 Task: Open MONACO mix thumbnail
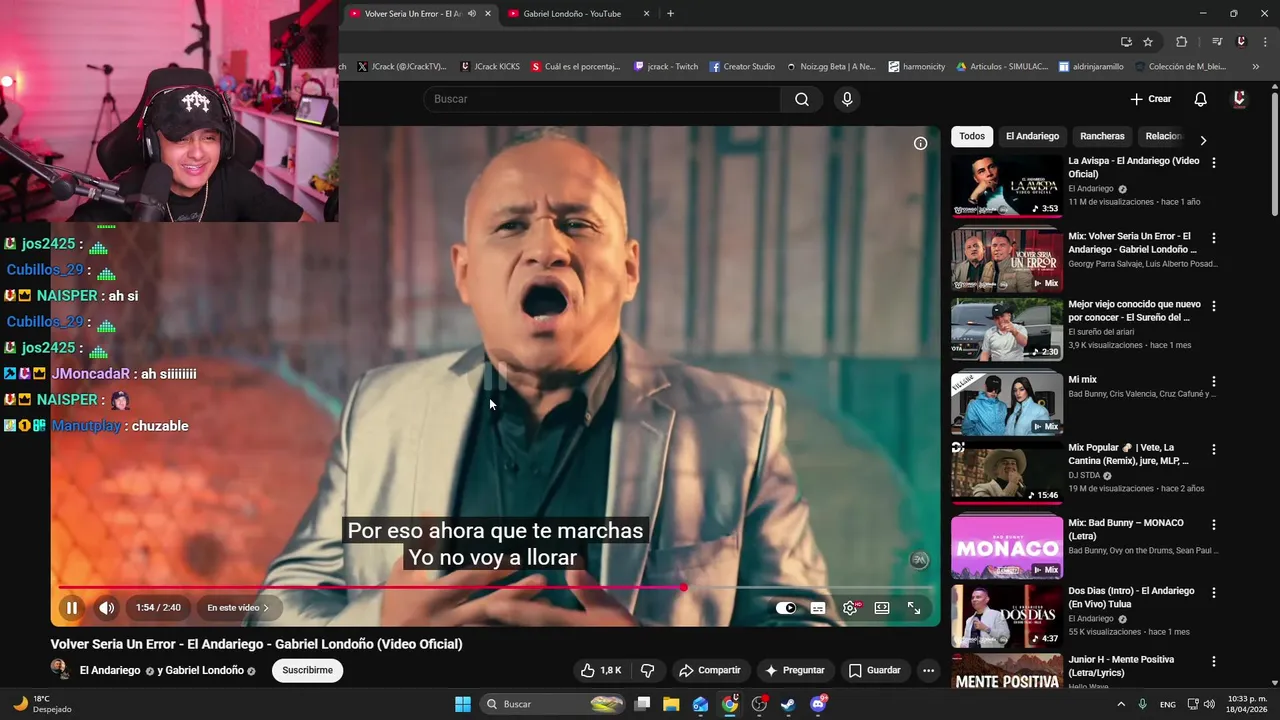[1007, 547]
